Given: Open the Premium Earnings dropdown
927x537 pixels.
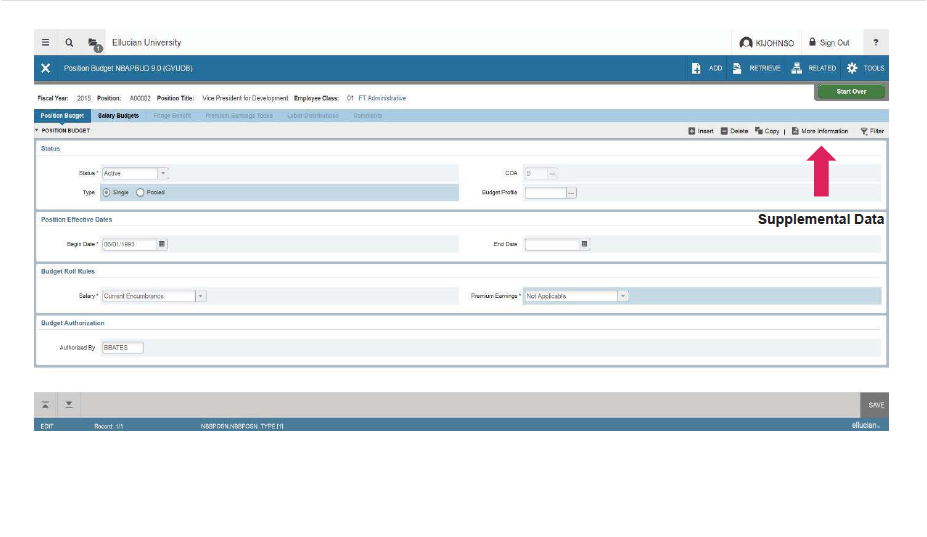Looking at the screenshot, I should pos(622,296).
